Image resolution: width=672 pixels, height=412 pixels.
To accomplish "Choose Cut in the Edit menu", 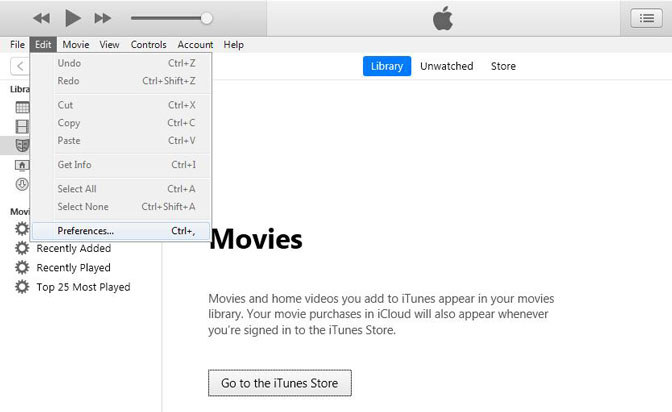I will (121, 105).
